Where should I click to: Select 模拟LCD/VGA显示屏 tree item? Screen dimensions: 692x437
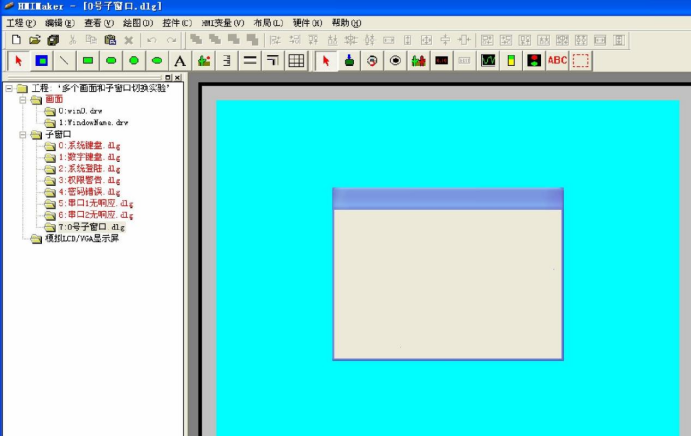pos(82,238)
